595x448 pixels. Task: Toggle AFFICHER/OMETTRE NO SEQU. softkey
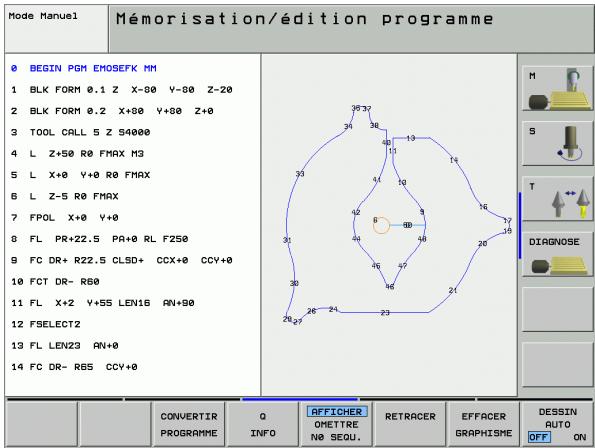(336, 424)
